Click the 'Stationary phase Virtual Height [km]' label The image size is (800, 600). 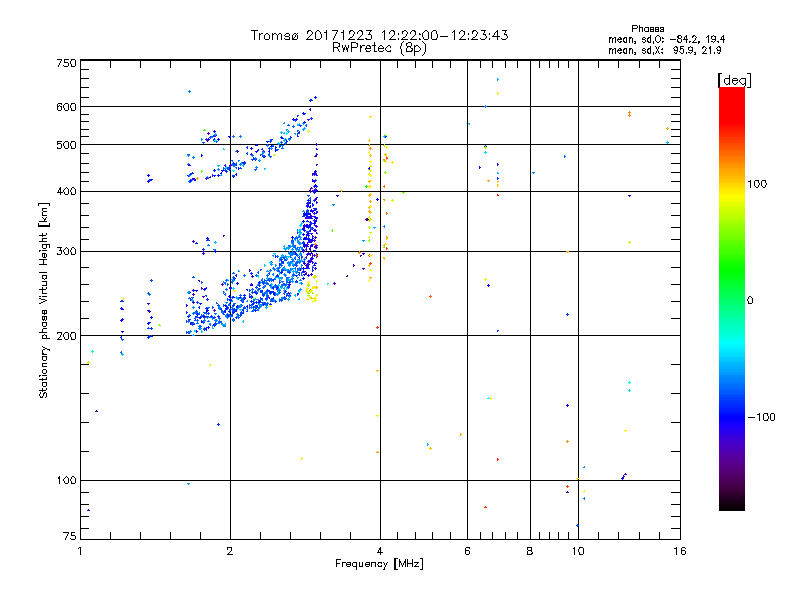coord(44,300)
